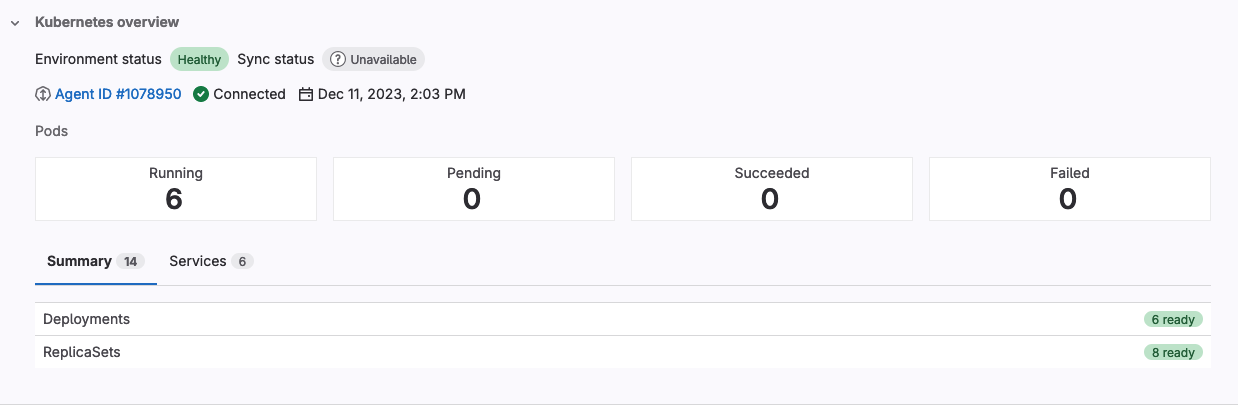Screen dimensions: 1238x407
Task: Select the Pending pods card
Action: (474, 188)
